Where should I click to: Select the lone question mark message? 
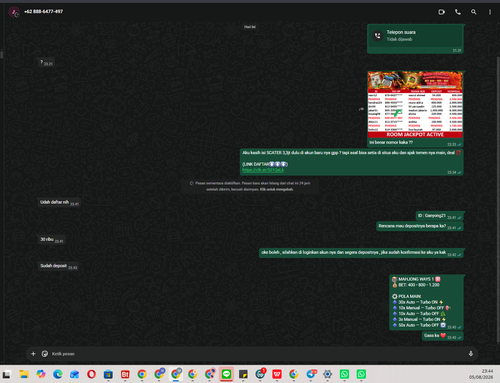pos(46,62)
